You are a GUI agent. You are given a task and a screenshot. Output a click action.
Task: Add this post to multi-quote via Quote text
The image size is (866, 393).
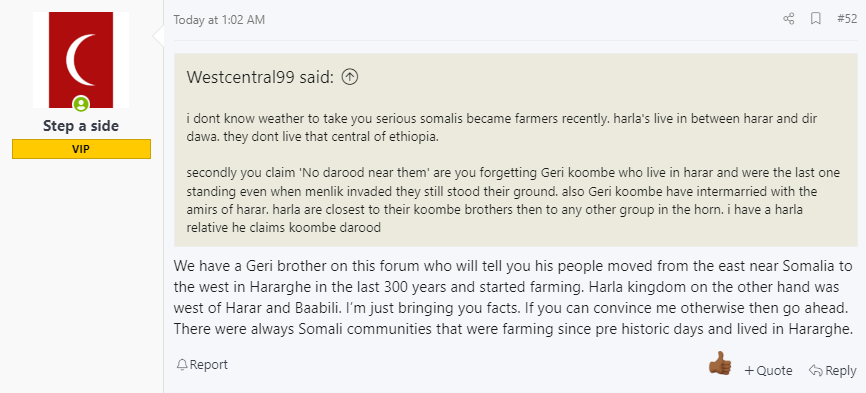coord(774,370)
